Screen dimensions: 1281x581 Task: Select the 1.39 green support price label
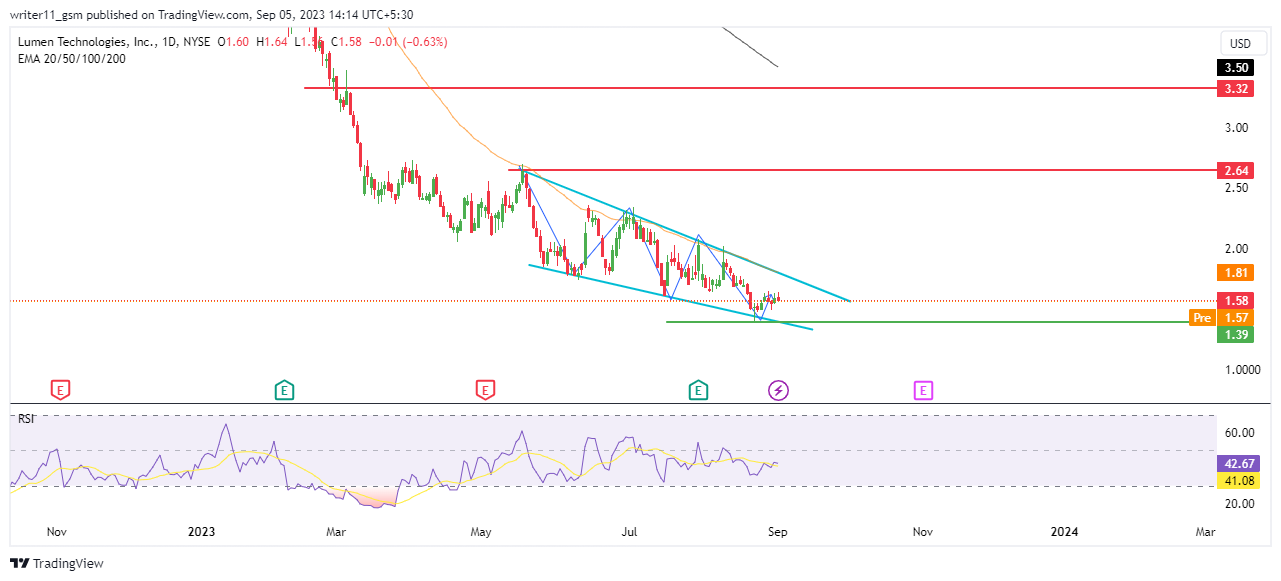[x=1237, y=334]
